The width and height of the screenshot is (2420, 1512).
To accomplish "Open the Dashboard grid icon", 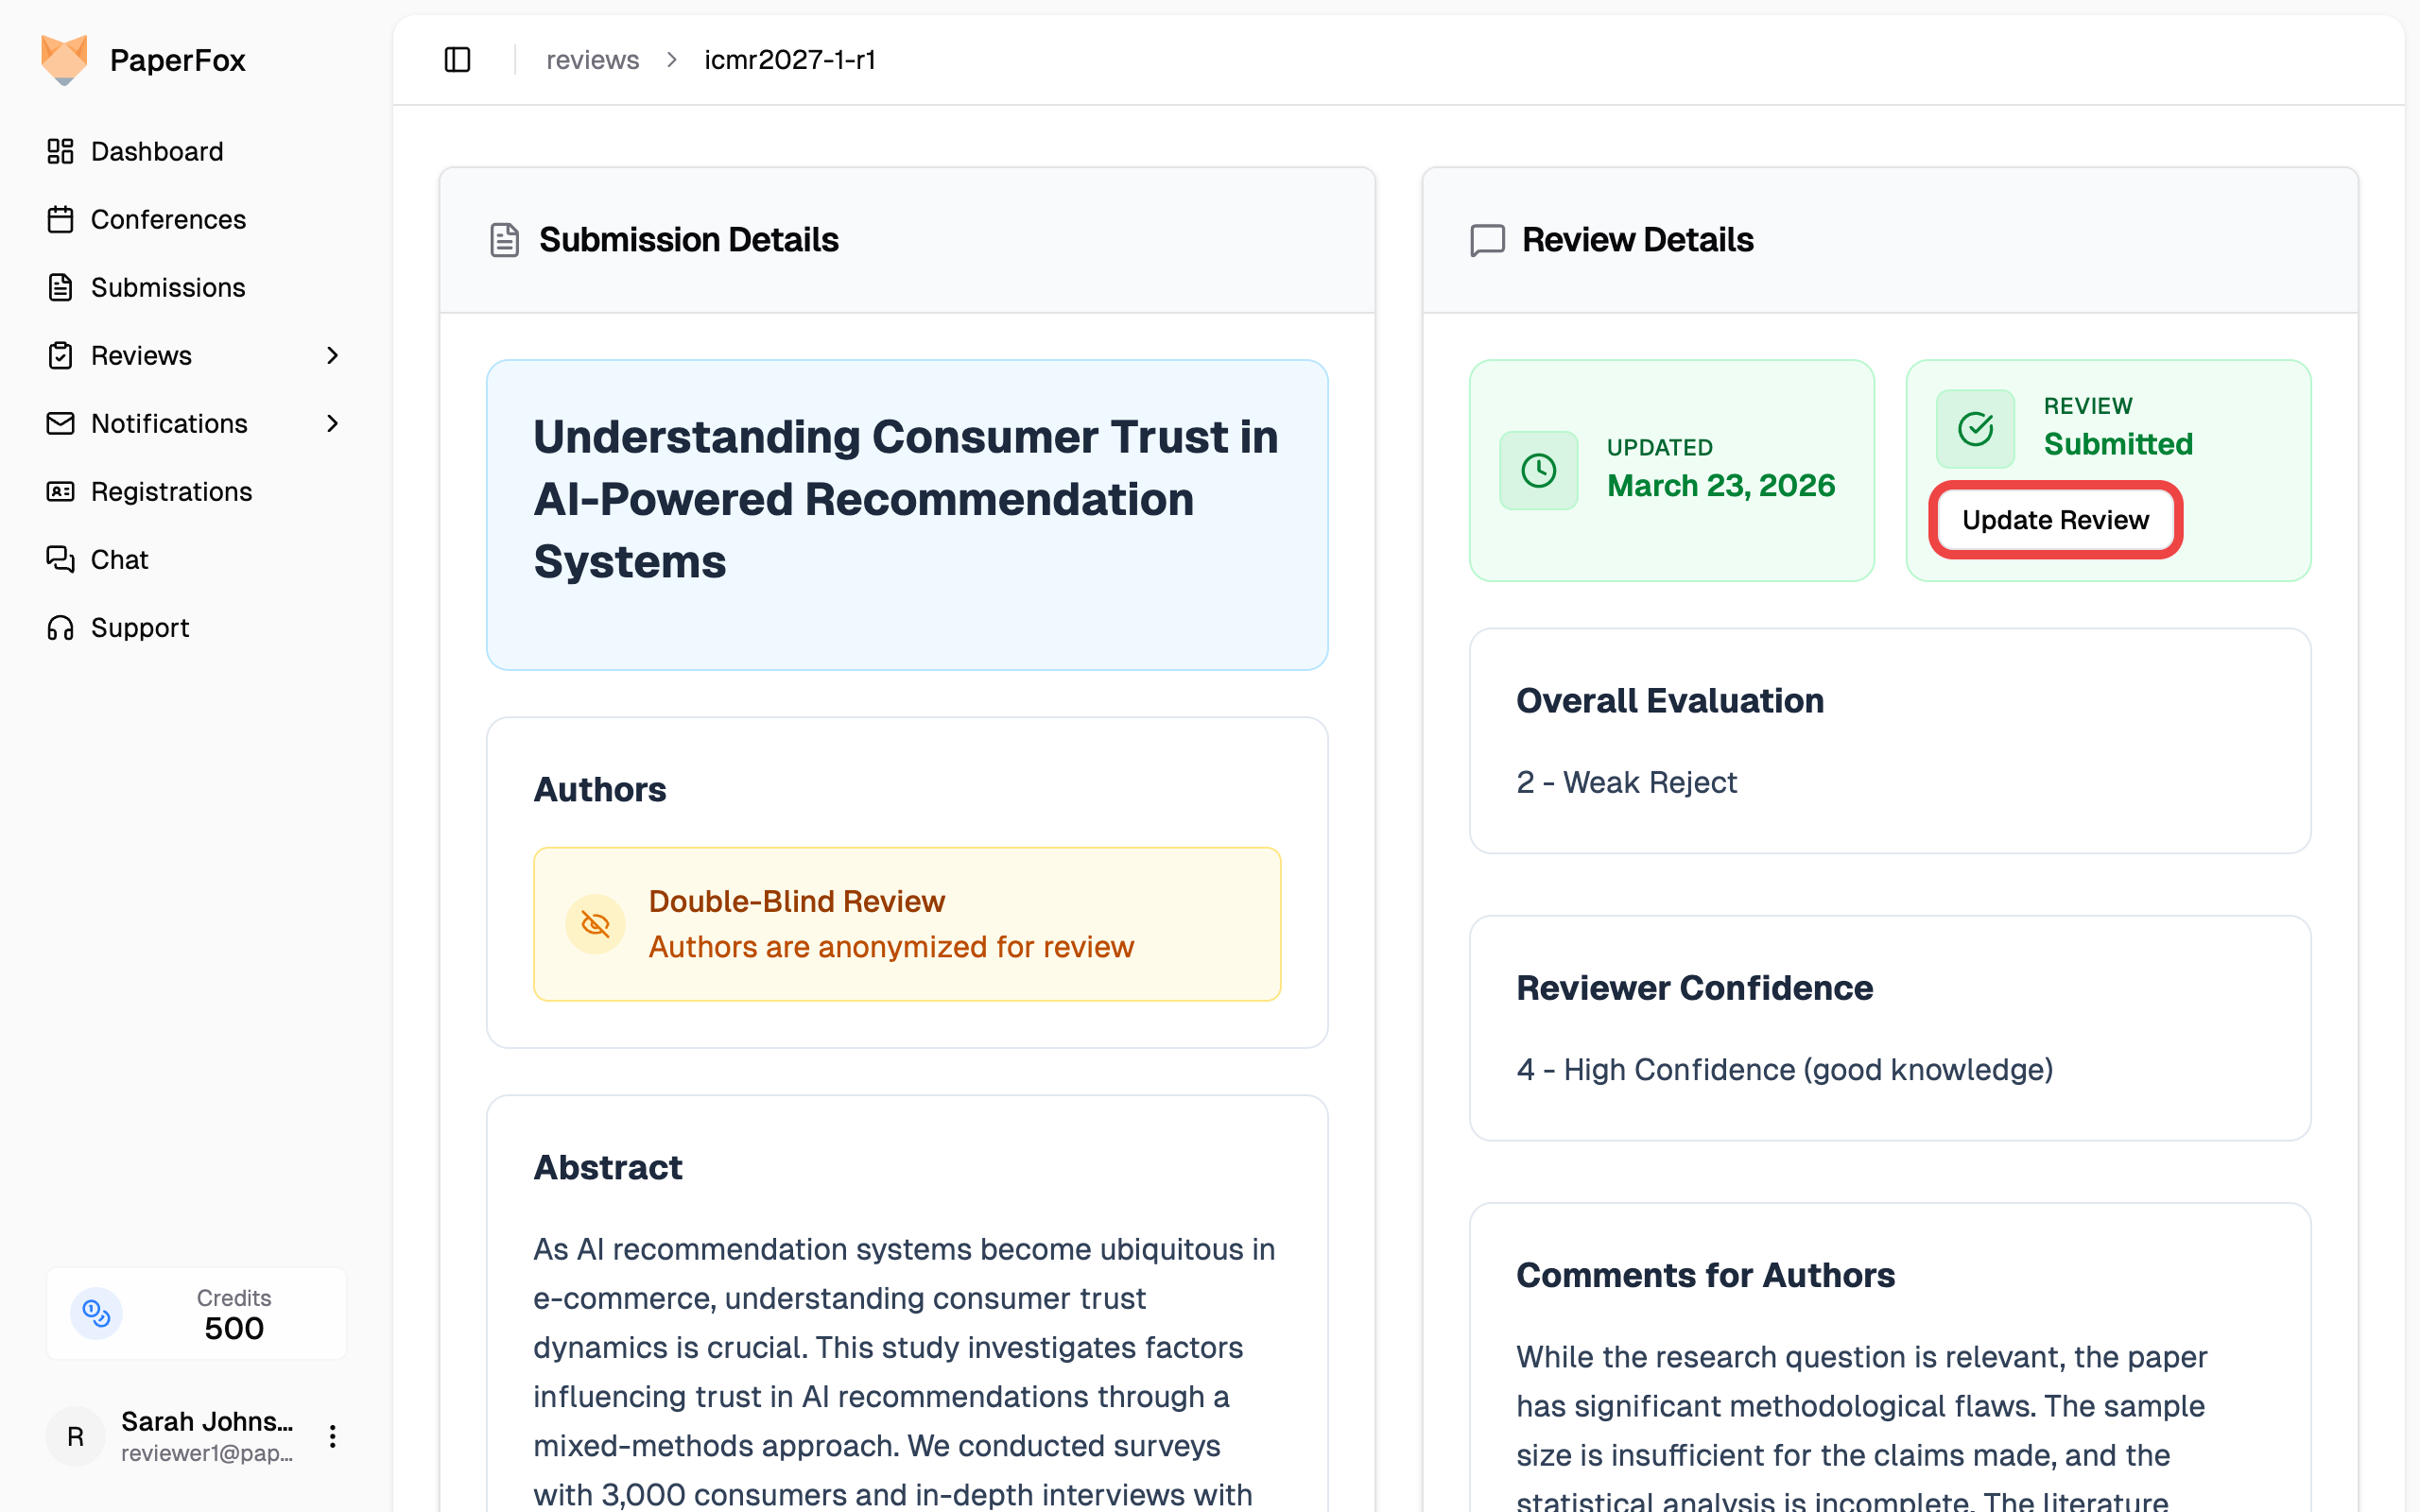I will pyautogui.click(x=60, y=151).
